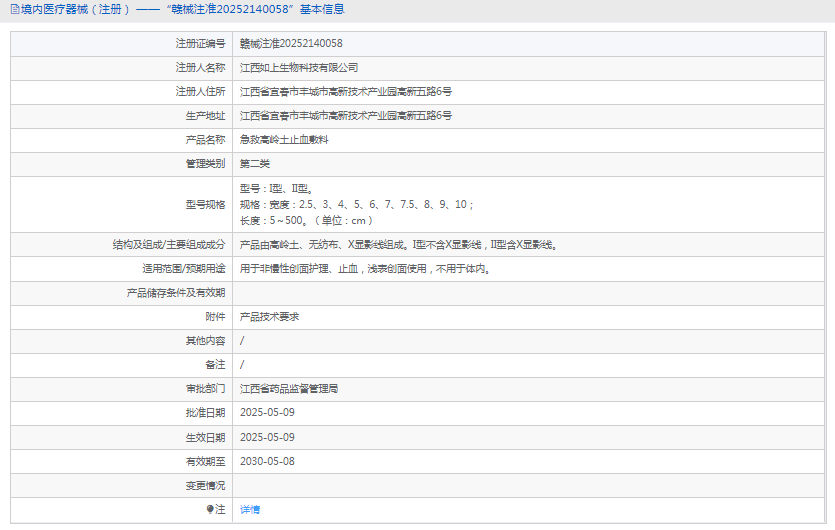Click the 注册人住所 label
Screen dimensions: 835x530
pos(201,92)
